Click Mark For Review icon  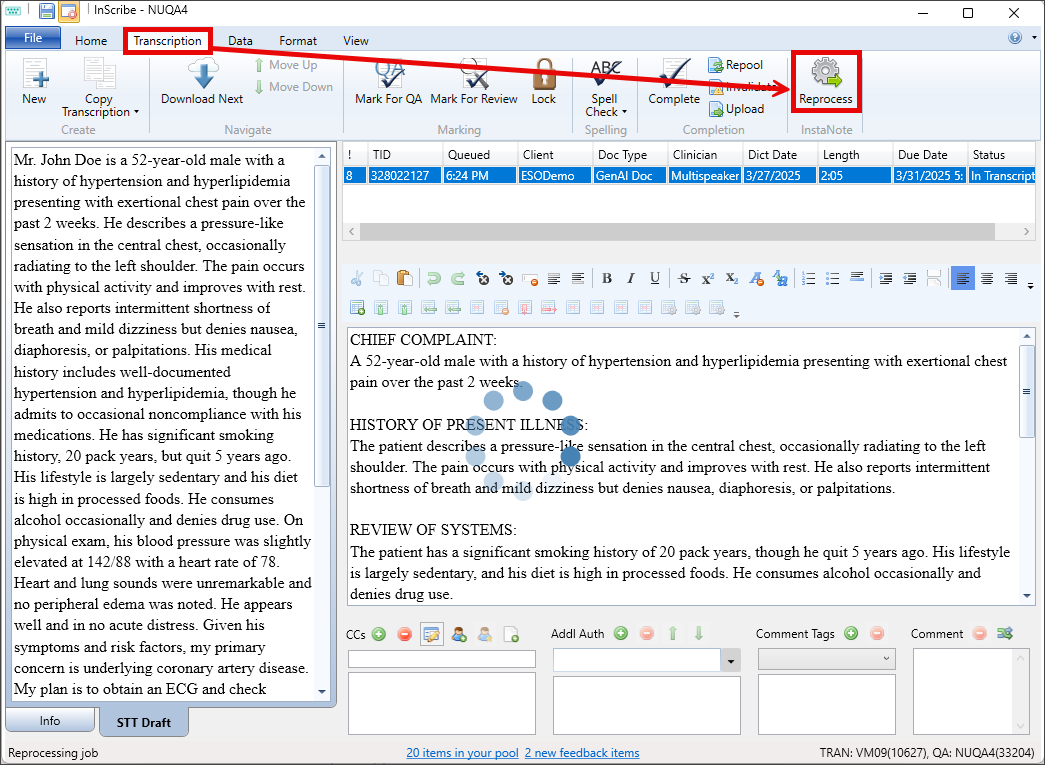(x=473, y=80)
